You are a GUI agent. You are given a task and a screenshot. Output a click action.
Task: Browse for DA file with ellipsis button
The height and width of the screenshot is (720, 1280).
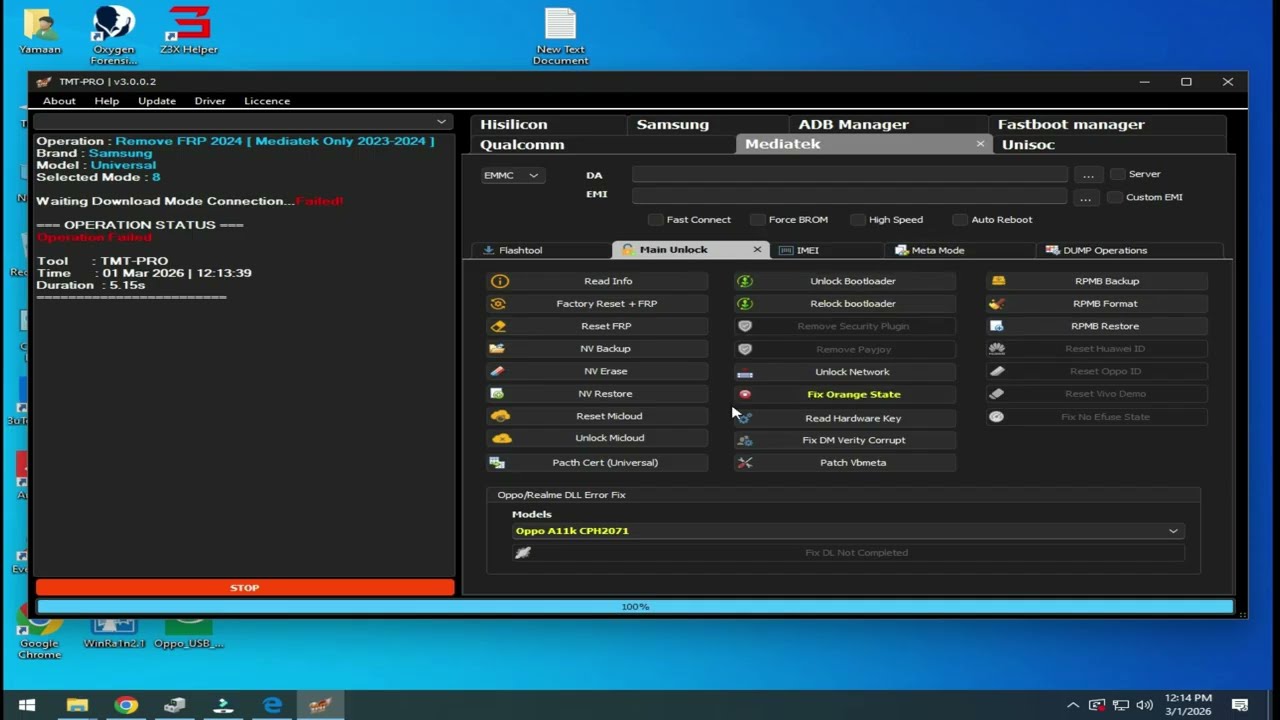pos(1089,175)
